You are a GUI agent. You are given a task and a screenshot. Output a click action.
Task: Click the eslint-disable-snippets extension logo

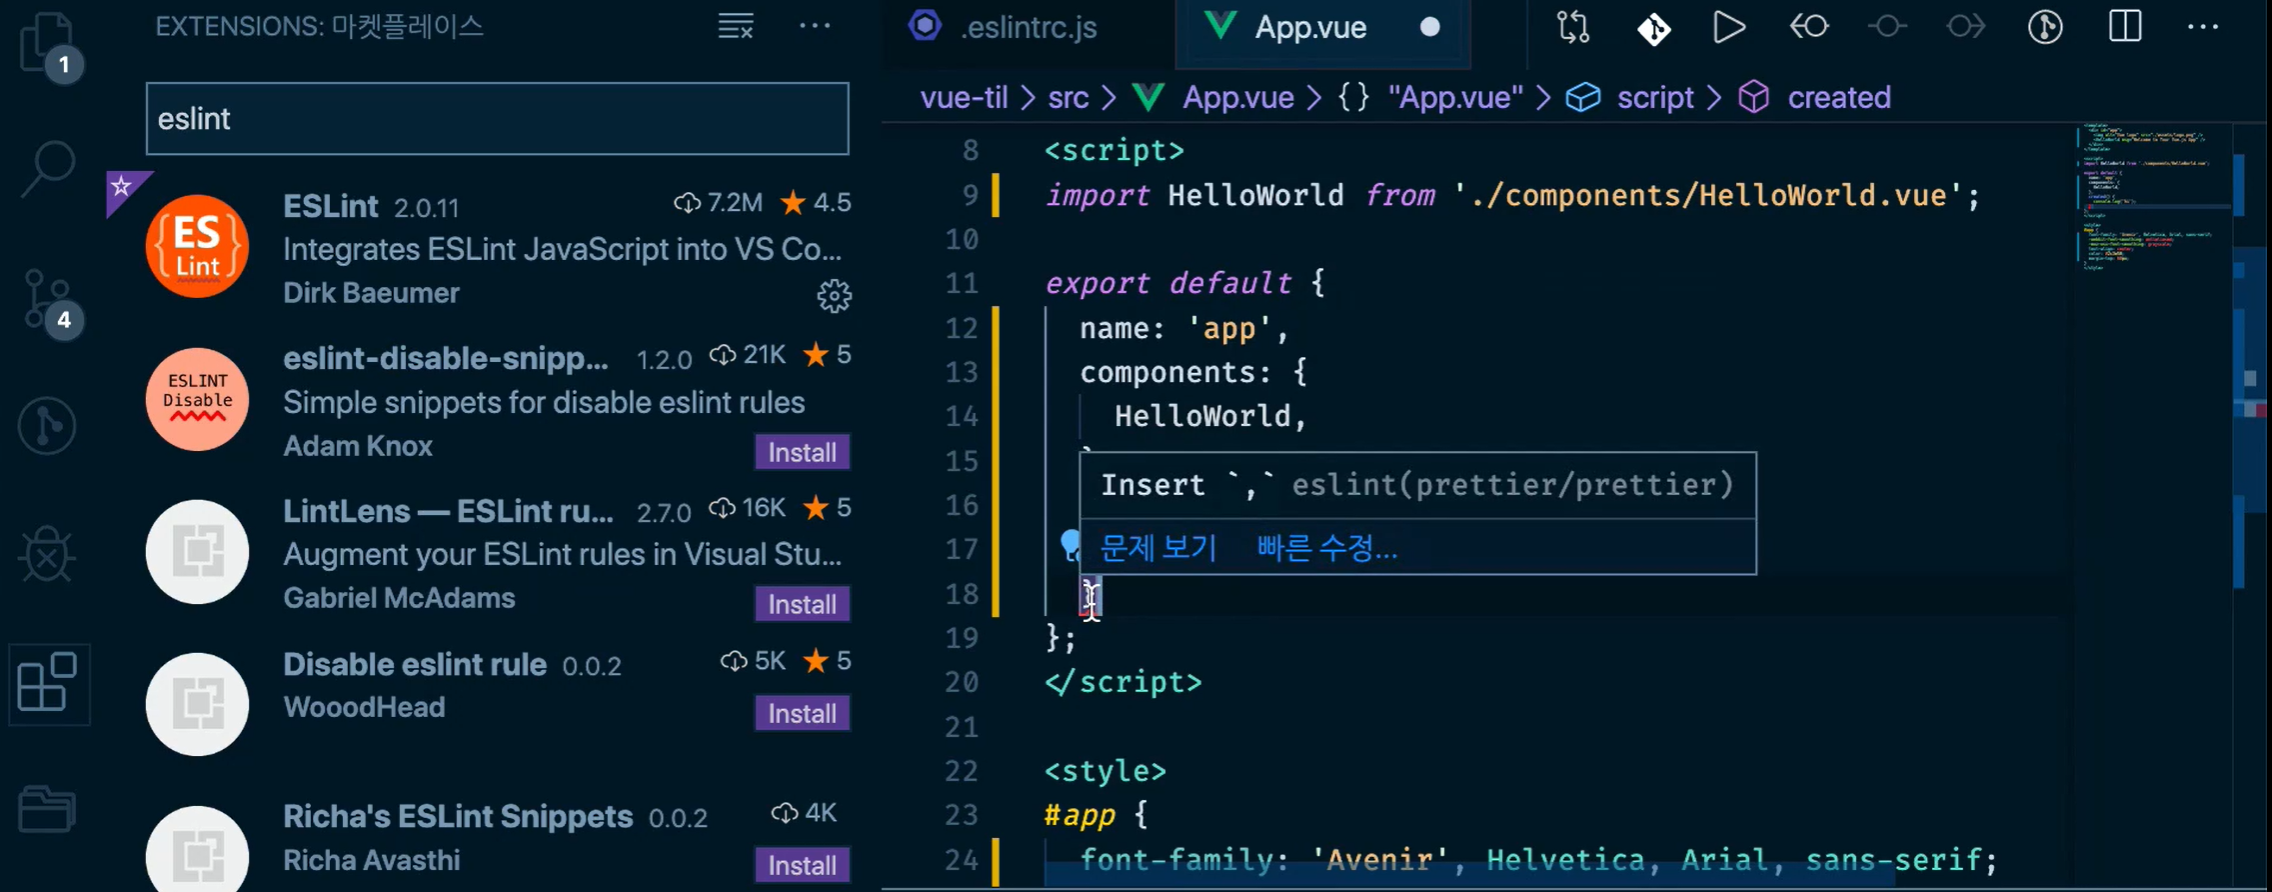[x=197, y=399]
